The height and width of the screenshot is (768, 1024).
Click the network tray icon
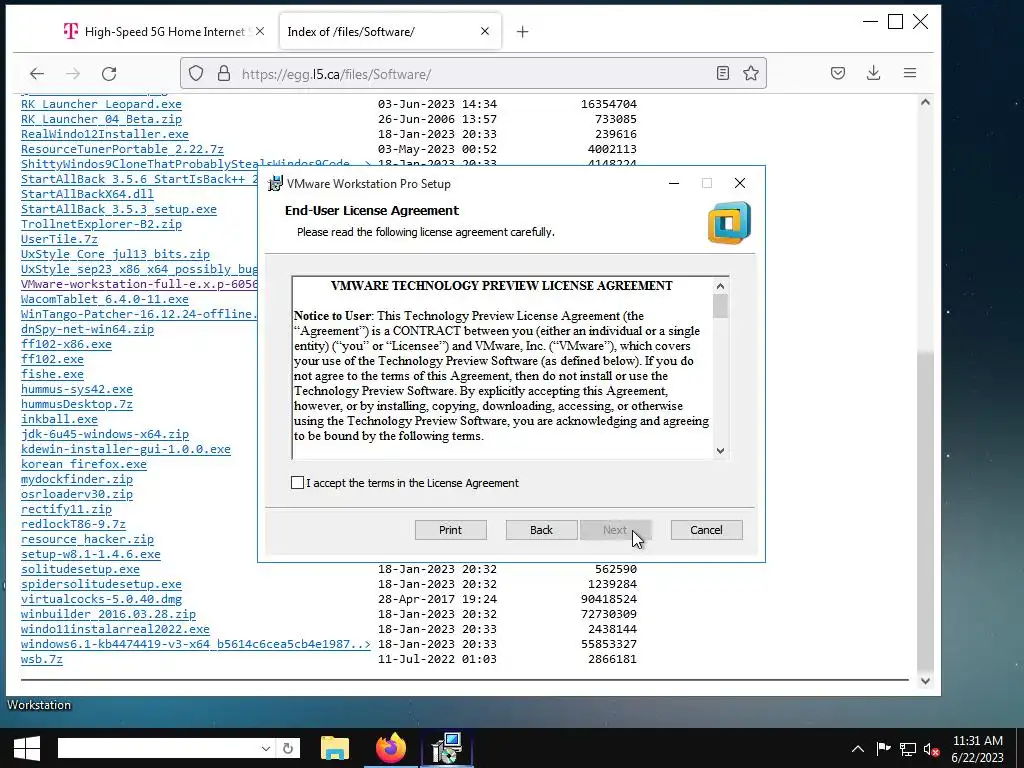[908, 749]
